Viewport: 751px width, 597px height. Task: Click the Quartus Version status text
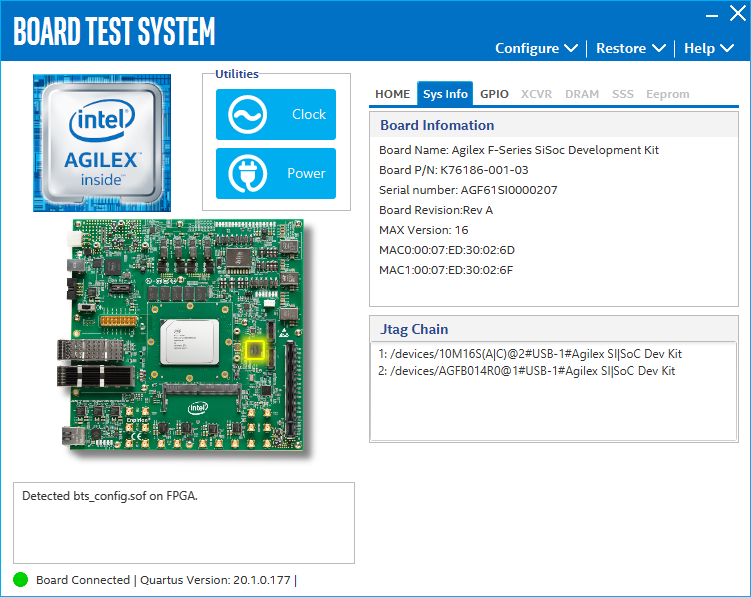(x=215, y=580)
